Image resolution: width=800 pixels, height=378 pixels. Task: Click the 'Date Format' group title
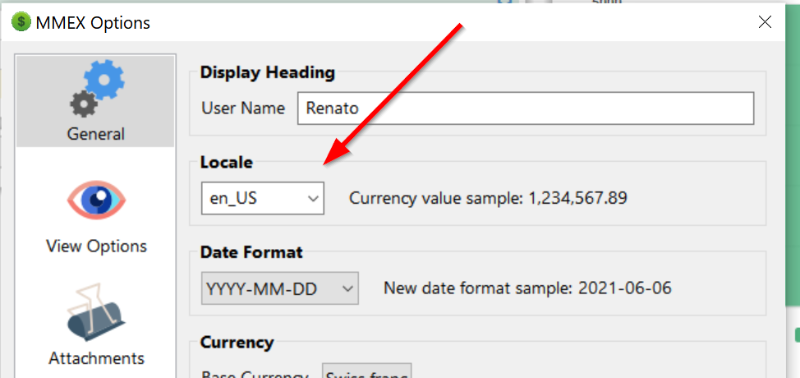coord(251,252)
